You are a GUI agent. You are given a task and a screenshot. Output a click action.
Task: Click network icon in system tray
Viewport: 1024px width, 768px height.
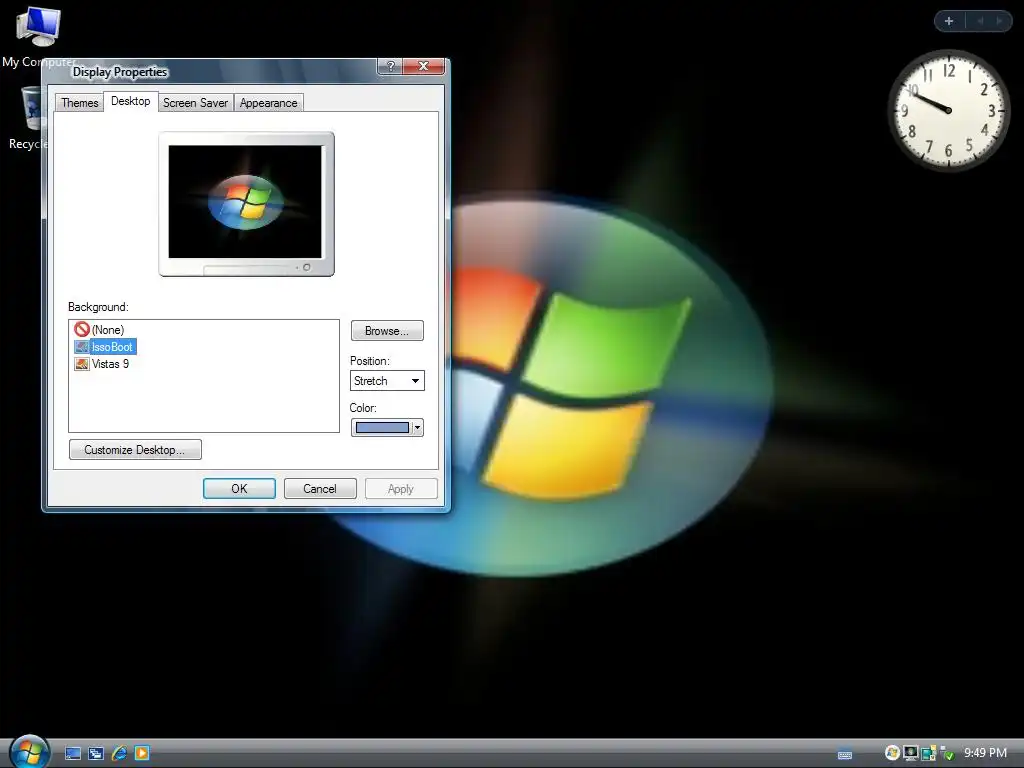pos(928,753)
